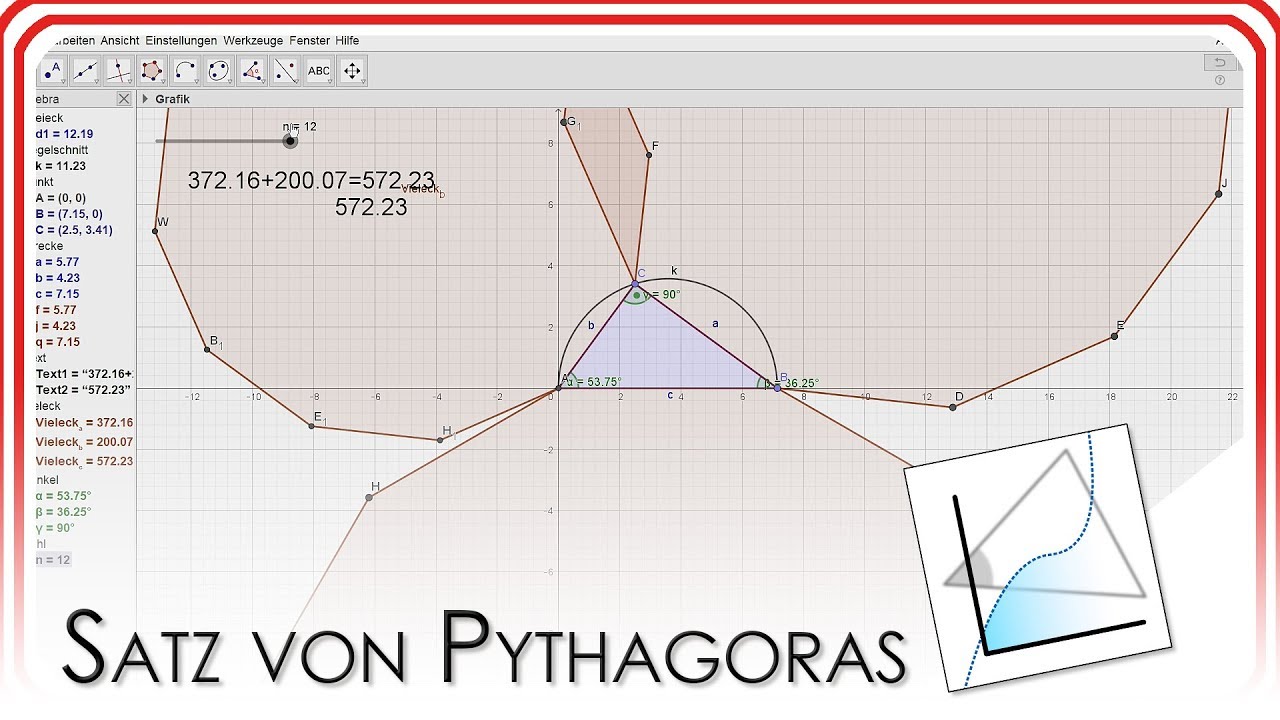
Task: Select point B at the triangle corner
Action: coord(776,387)
